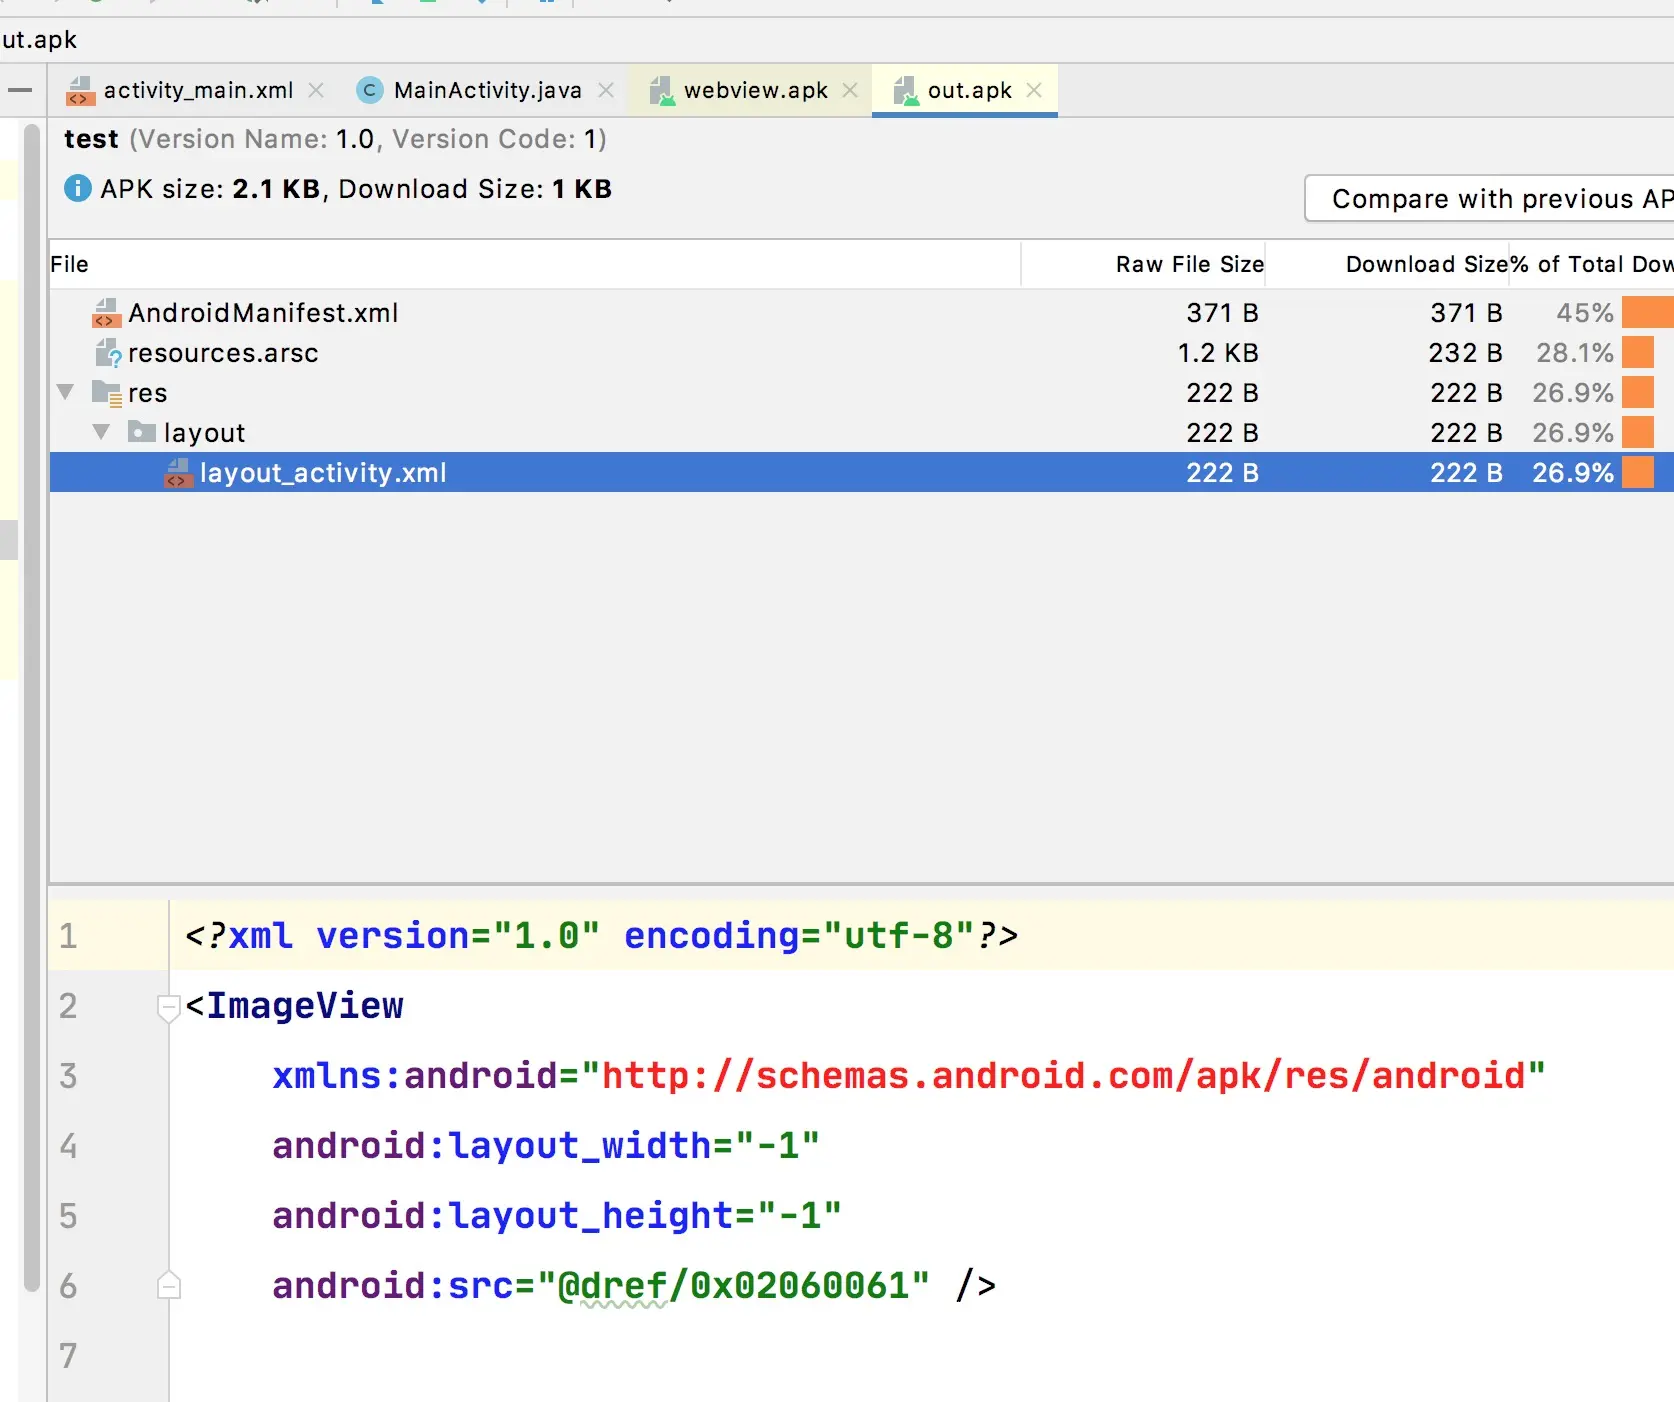This screenshot has width=1674, height=1402.
Task: Switch to the MainActivity.java tab
Action: point(487,90)
